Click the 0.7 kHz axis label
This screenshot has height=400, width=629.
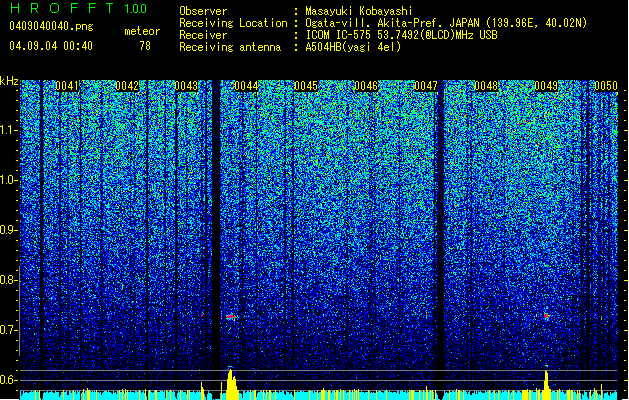click(8, 330)
